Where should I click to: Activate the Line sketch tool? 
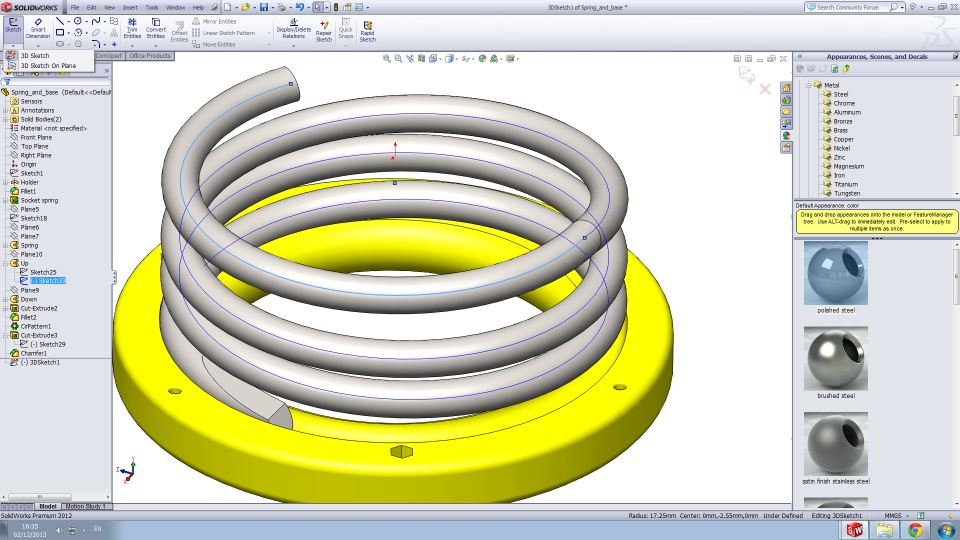tap(60, 21)
